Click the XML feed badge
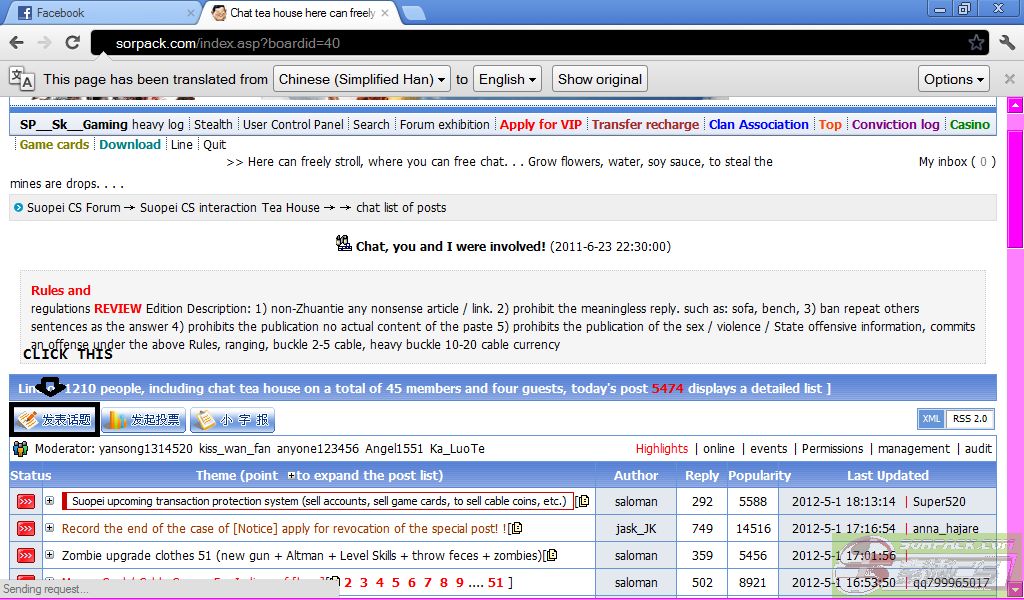Image resolution: width=1024 pixels, height=600 pixels. coord(931,419)
